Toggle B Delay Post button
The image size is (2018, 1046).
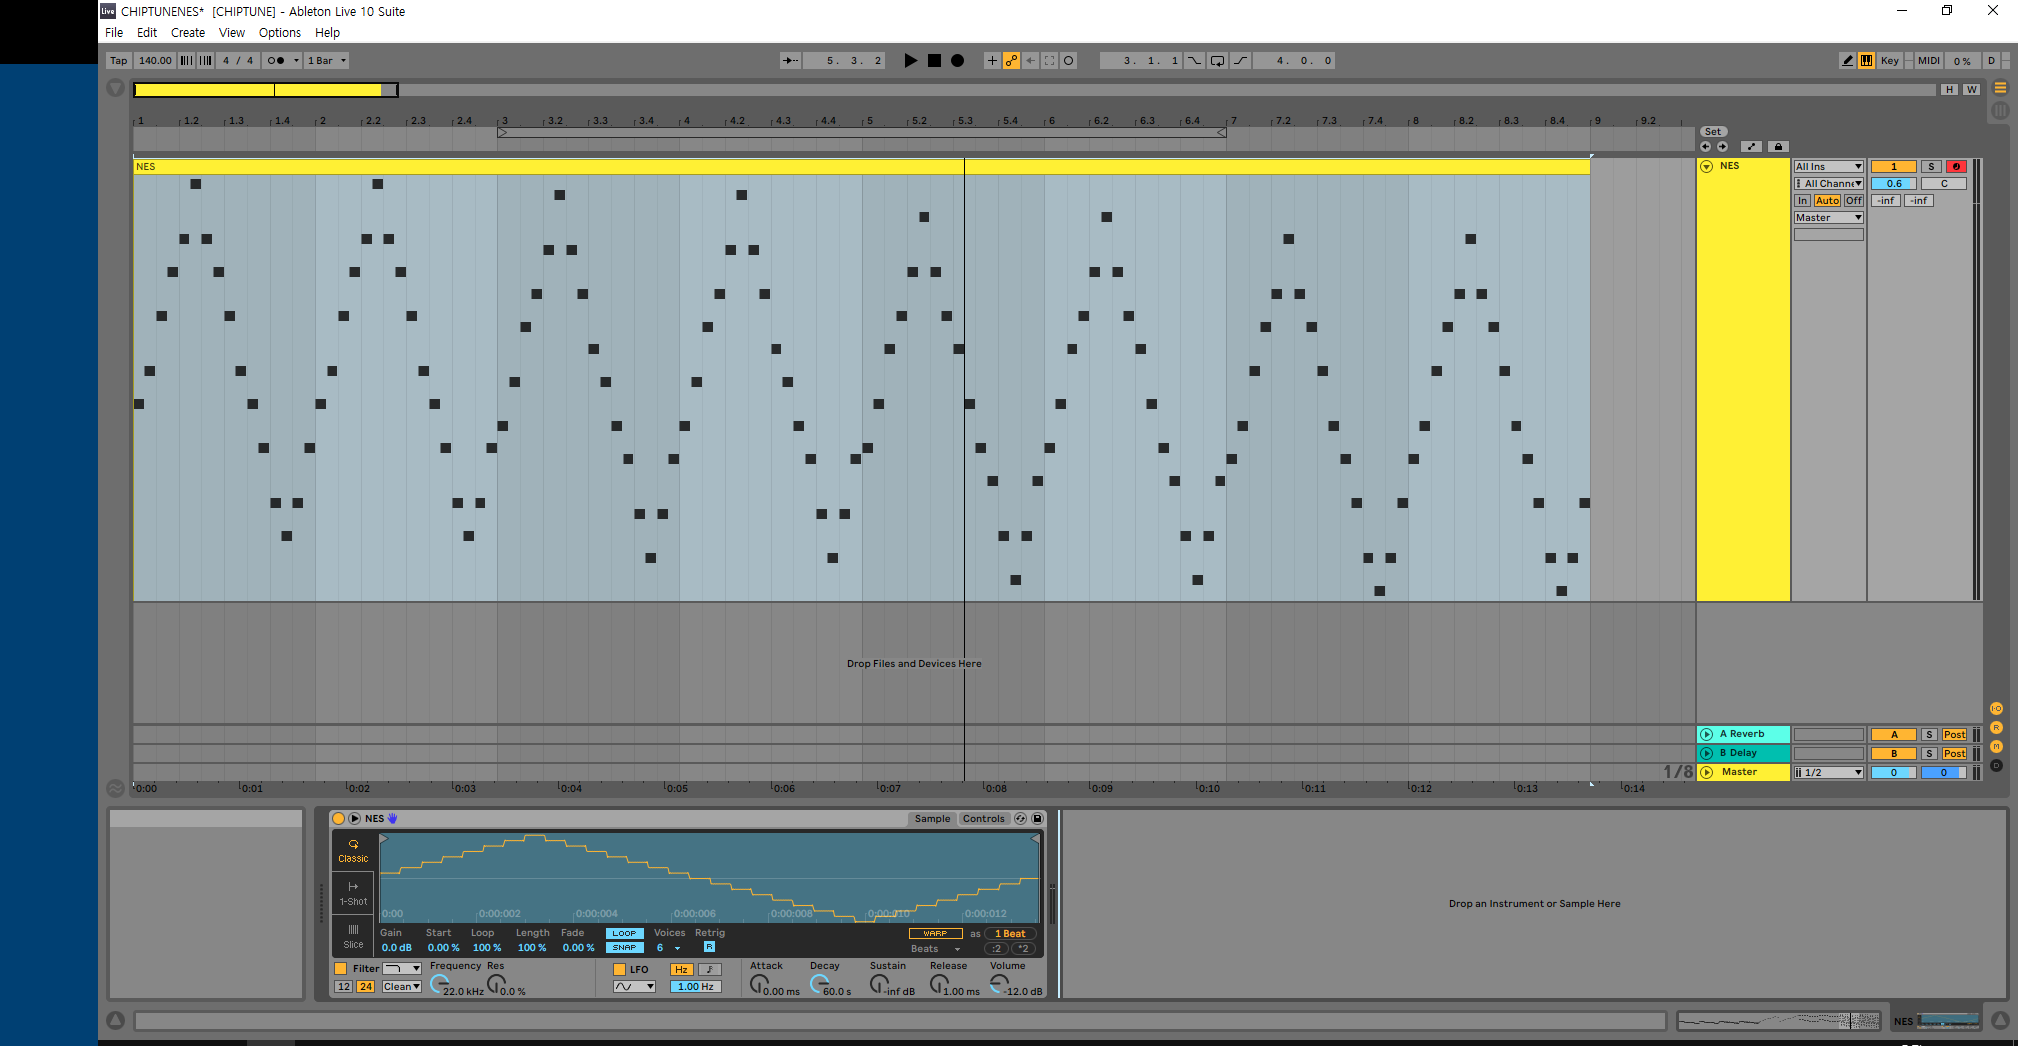[x=1954, y=754]
